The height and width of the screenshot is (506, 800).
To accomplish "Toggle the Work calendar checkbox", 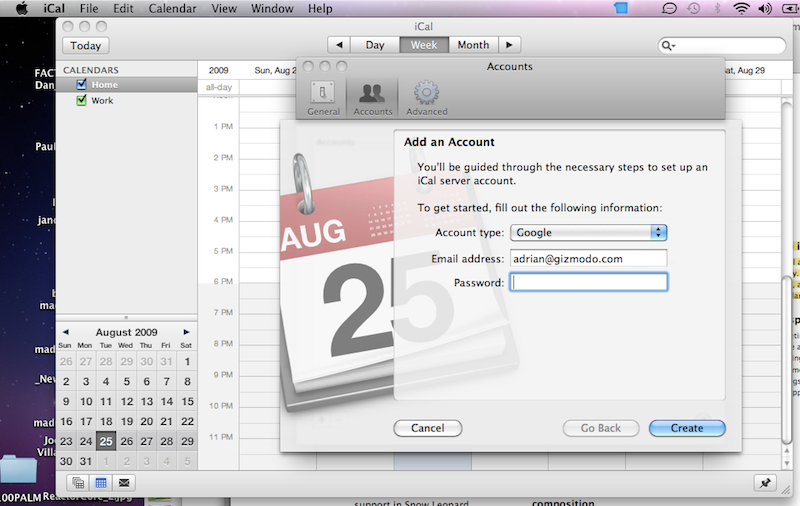I will pyautogui.click(x=81, y=100).
